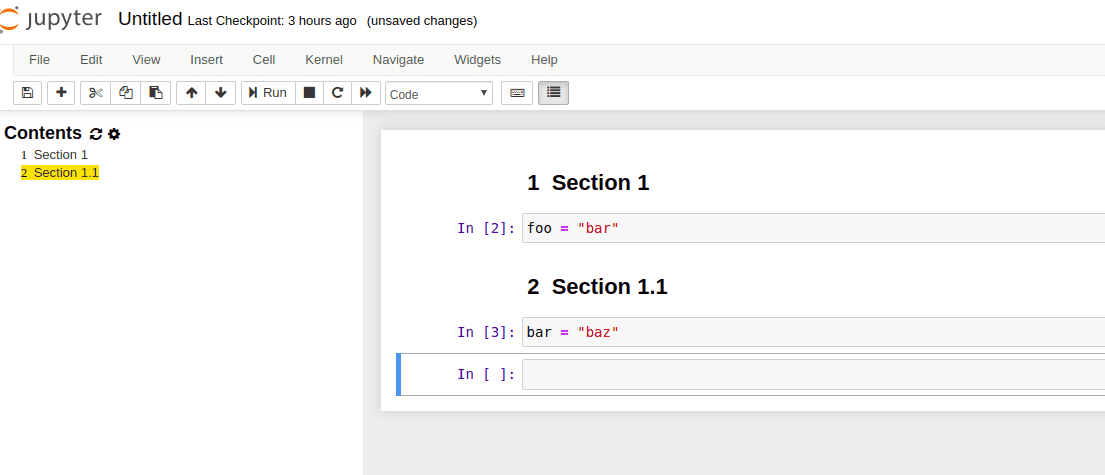The width and height of the screenshot is (1105, 475).
Task: Move the selected cell up
Action: (x=191, y=93)
